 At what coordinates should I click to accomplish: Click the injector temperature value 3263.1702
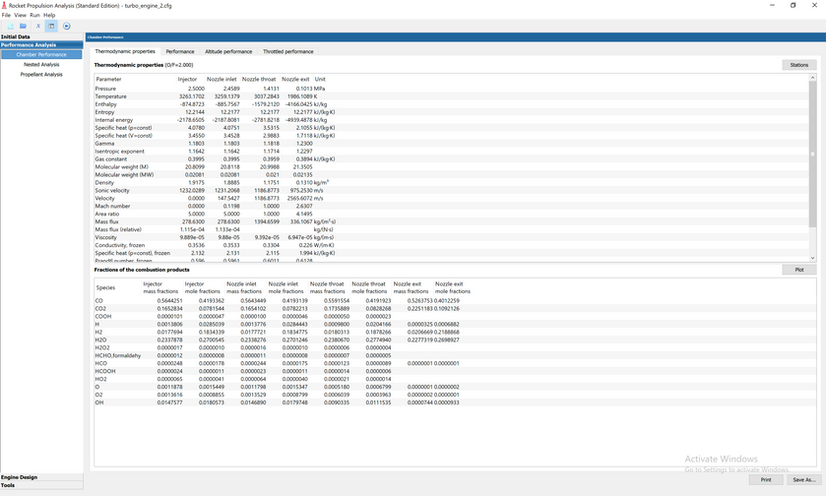(192, 96)
